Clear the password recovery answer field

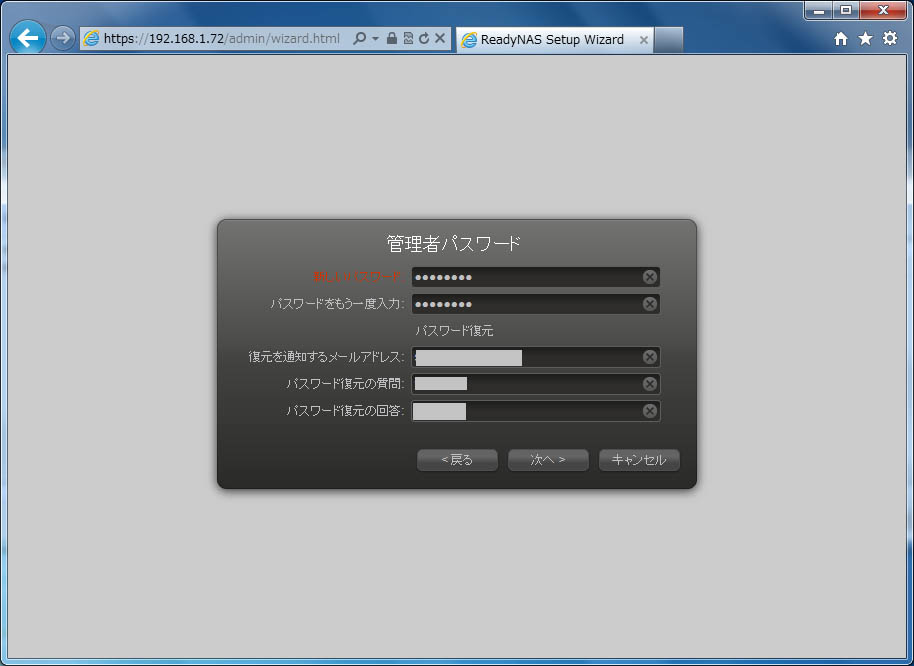650,411
